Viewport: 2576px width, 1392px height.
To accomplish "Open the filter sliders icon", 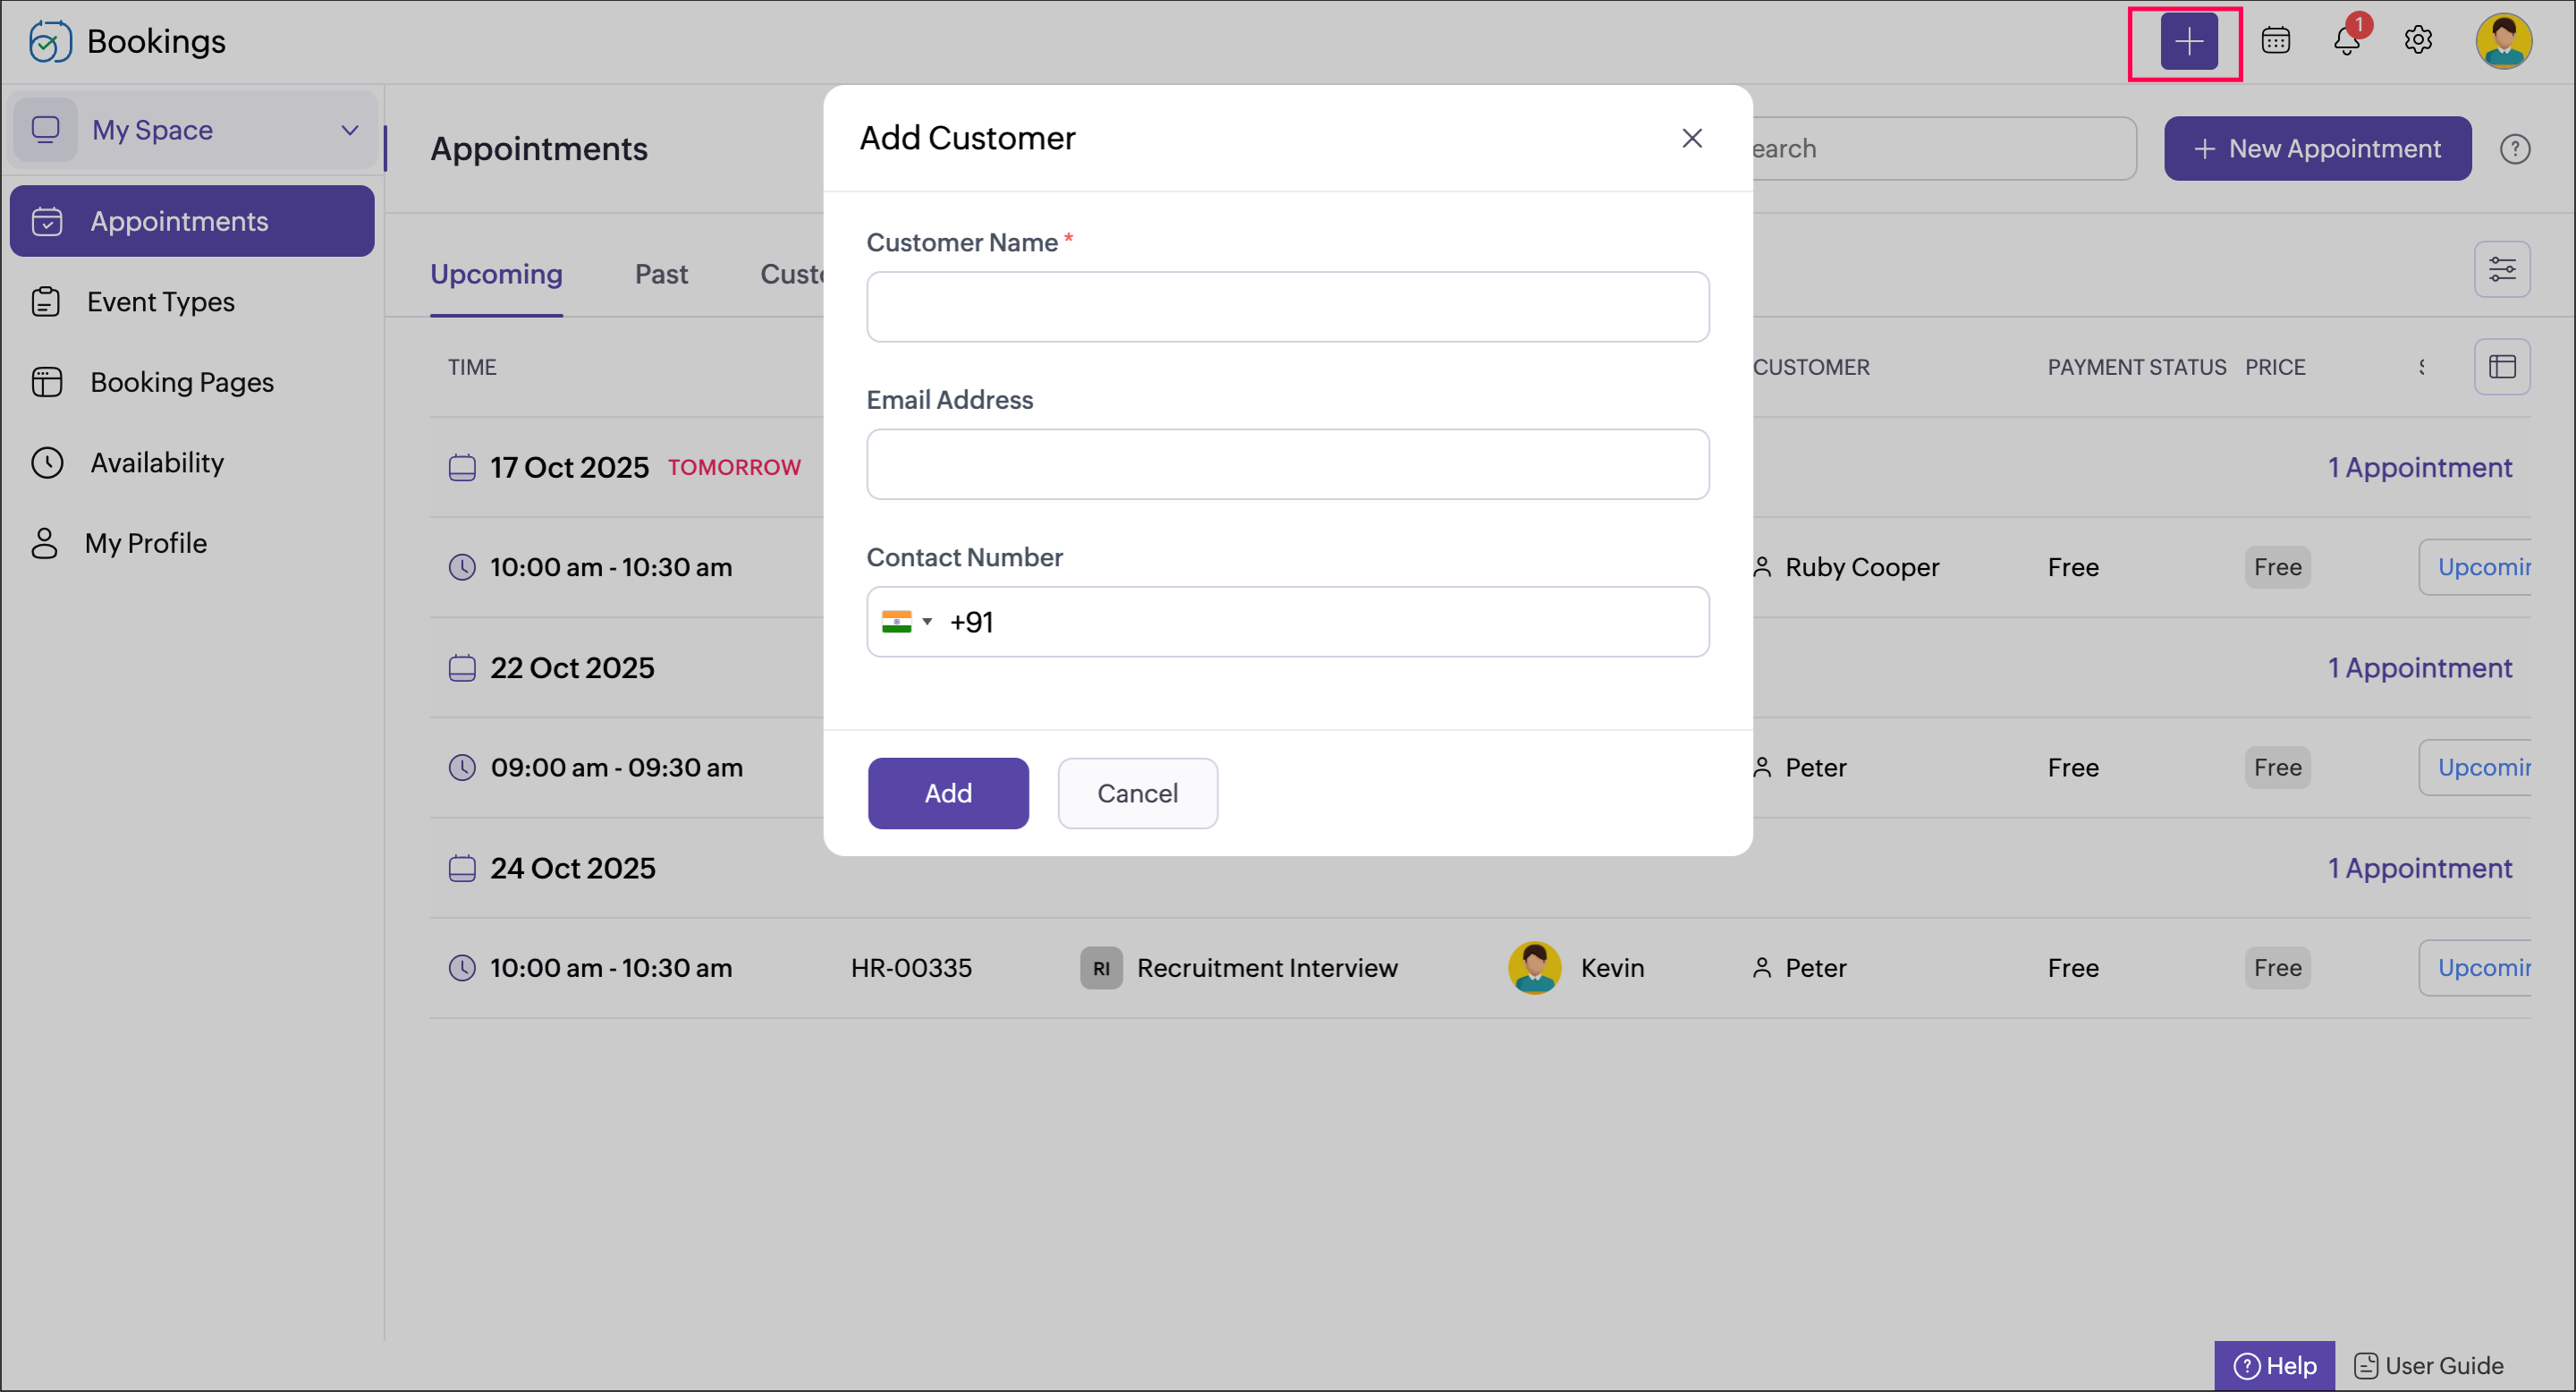I will point(2501,269).
